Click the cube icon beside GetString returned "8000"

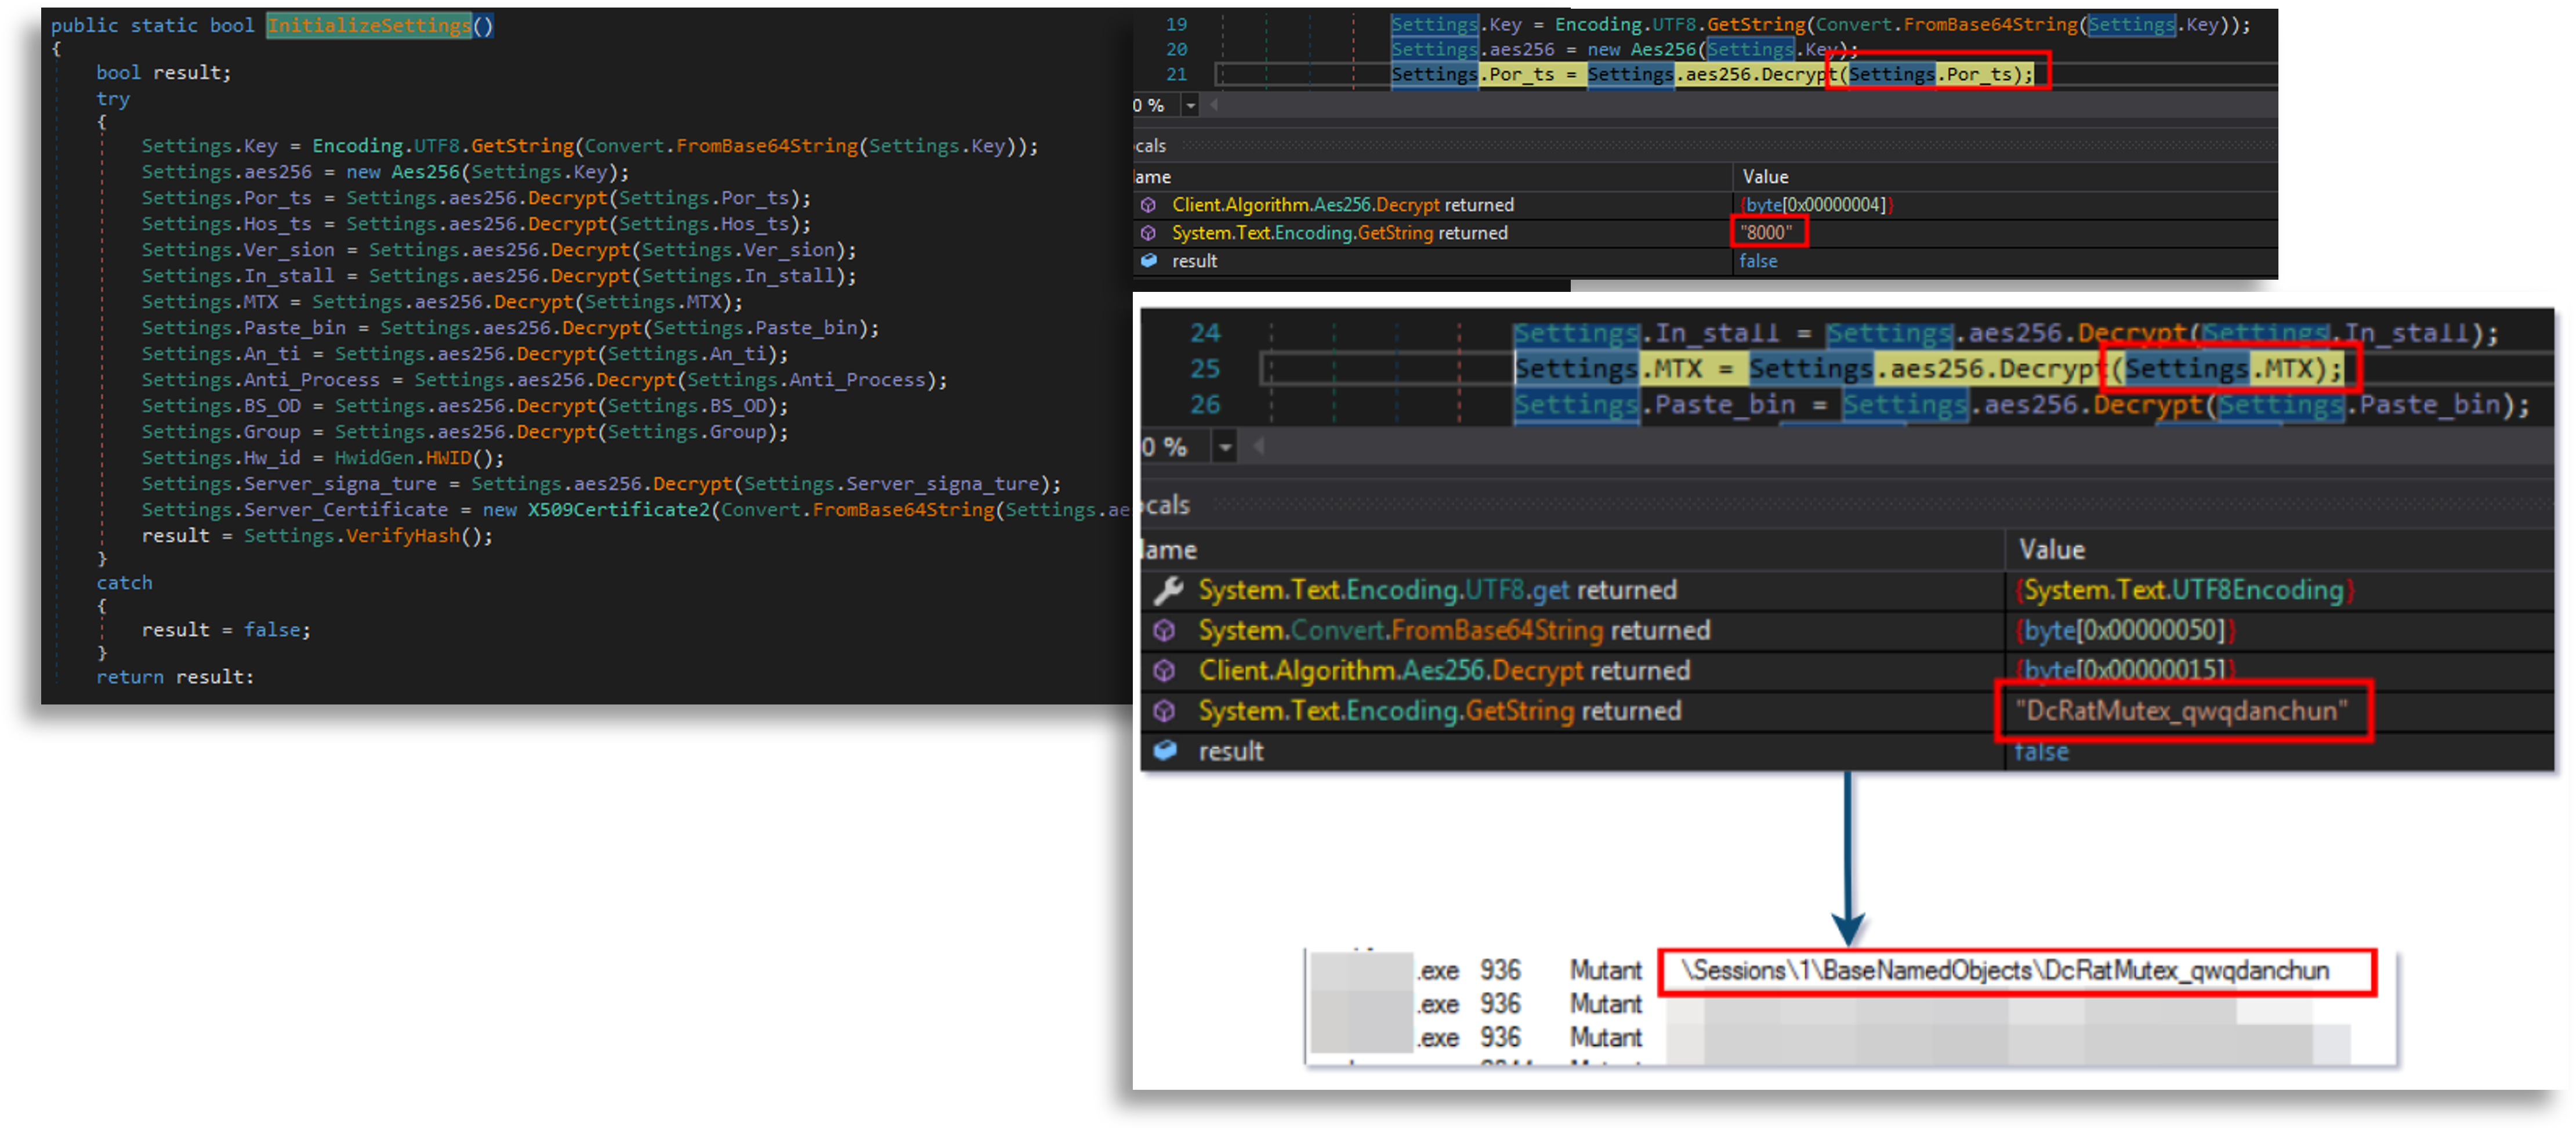(1148, 233)
